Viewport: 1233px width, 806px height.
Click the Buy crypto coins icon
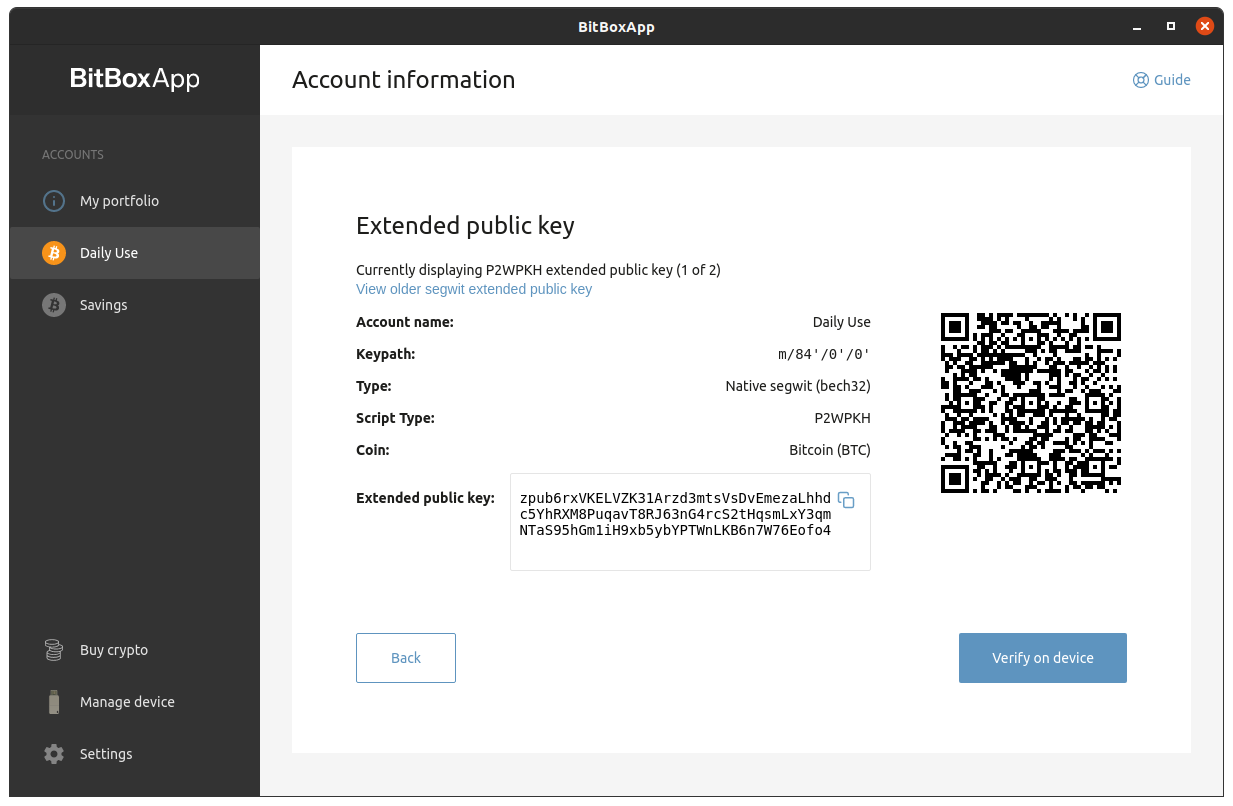(x=54, y=650)
